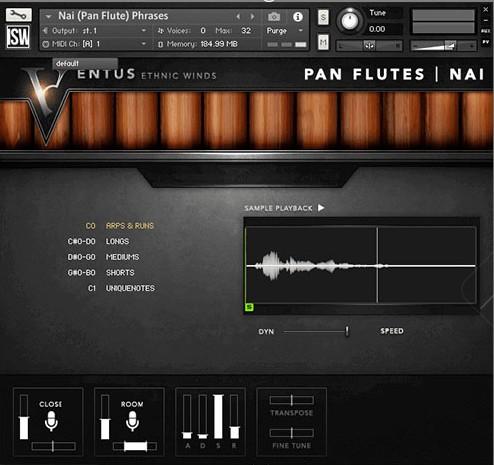The image size is (494, 465).
Task: Adjust the Decay (D) envelope fader
Action: (x=202, y=417)
